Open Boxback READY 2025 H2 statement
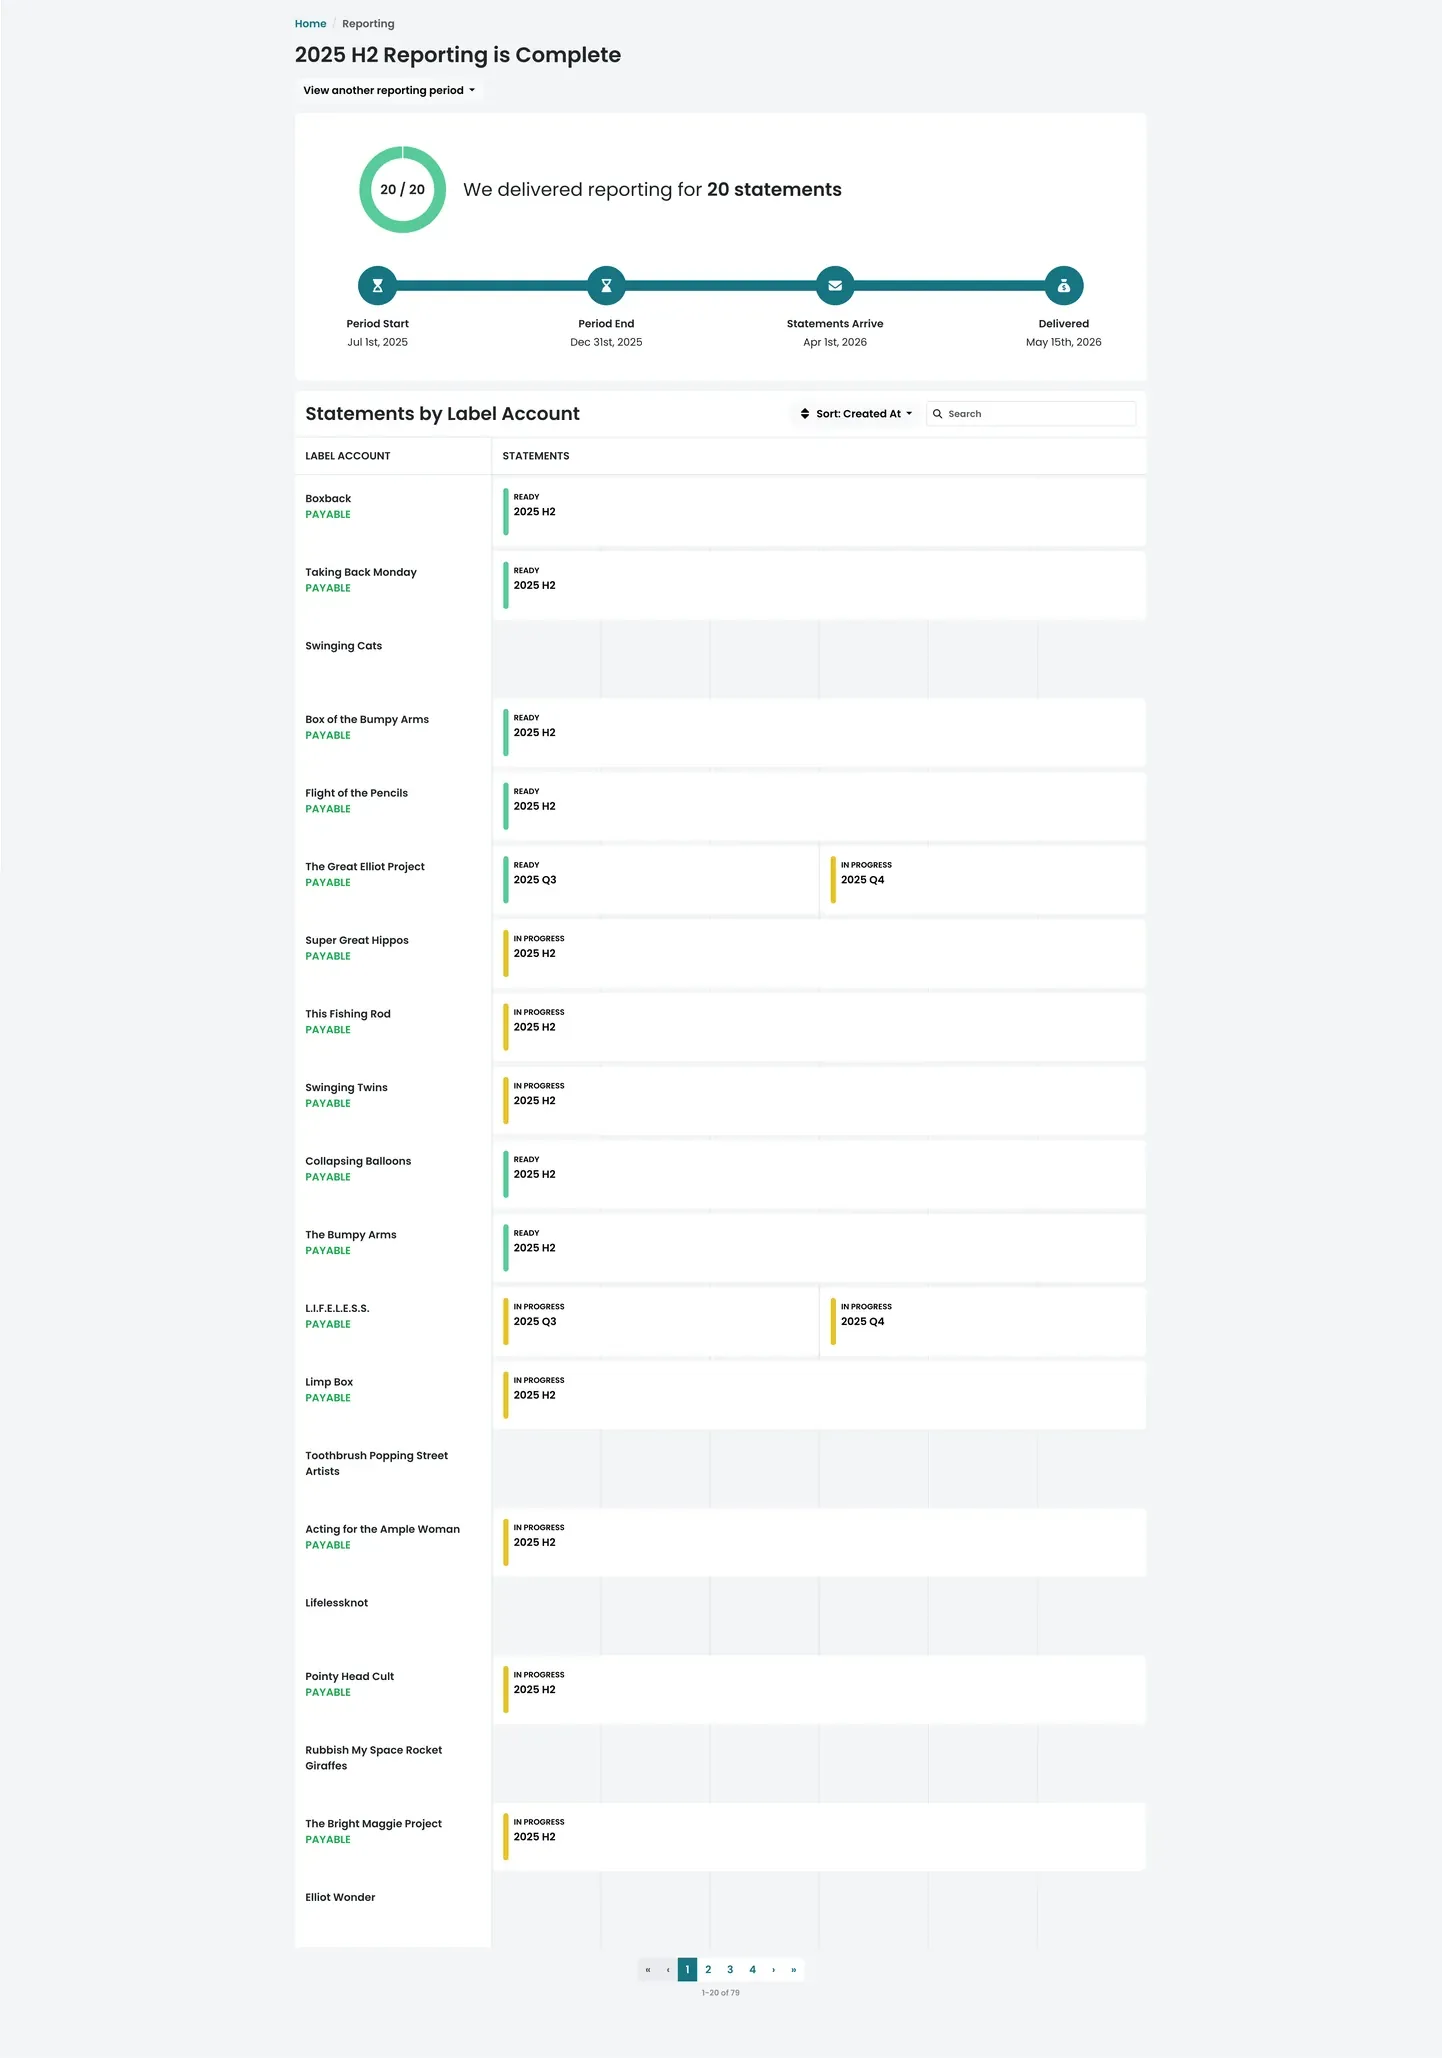The height and width of the screenshot is (2058, 1442). [x=820, y=512]
